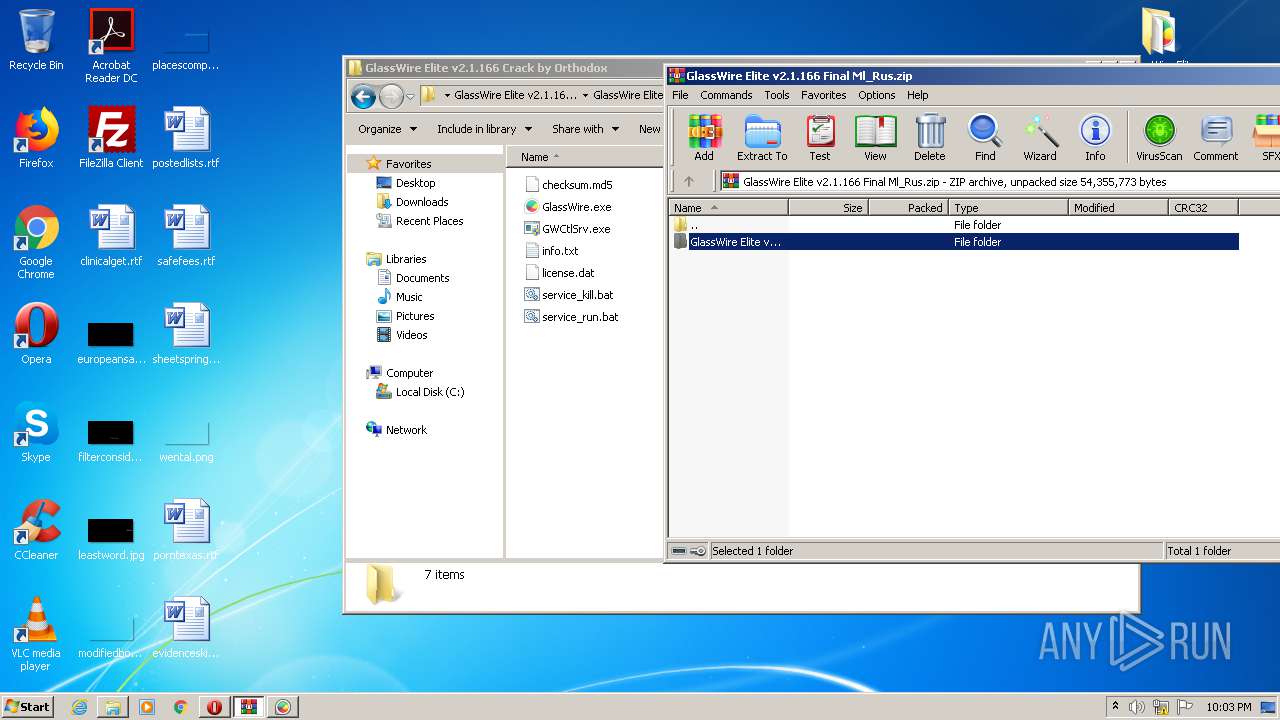The image size is (1280, 720).
Task: Sort WinRAR list by Name column
Action: [x=729, y=208]
